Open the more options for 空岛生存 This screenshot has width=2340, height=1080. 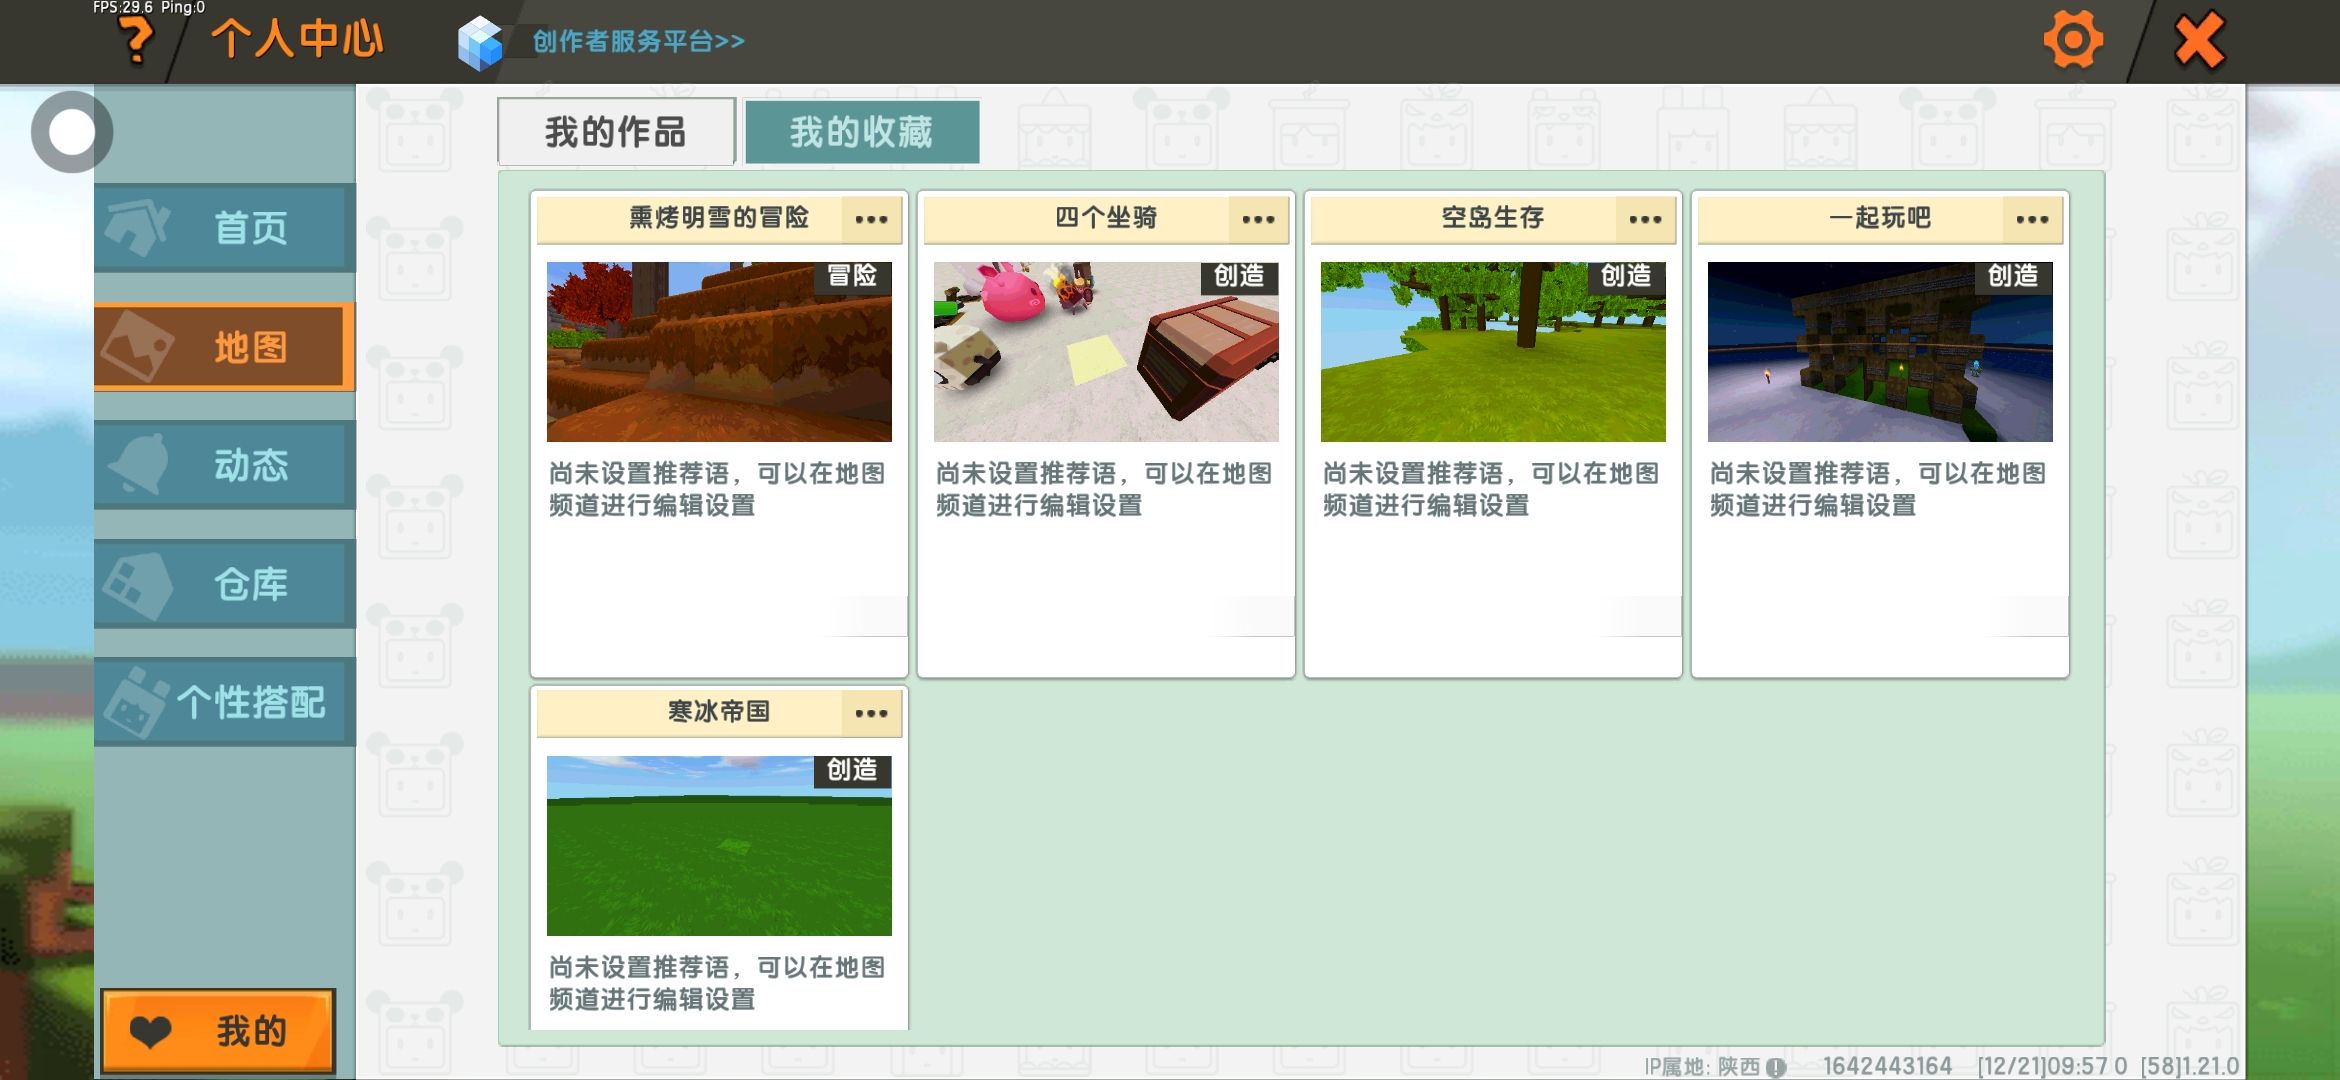[1645, 219]
